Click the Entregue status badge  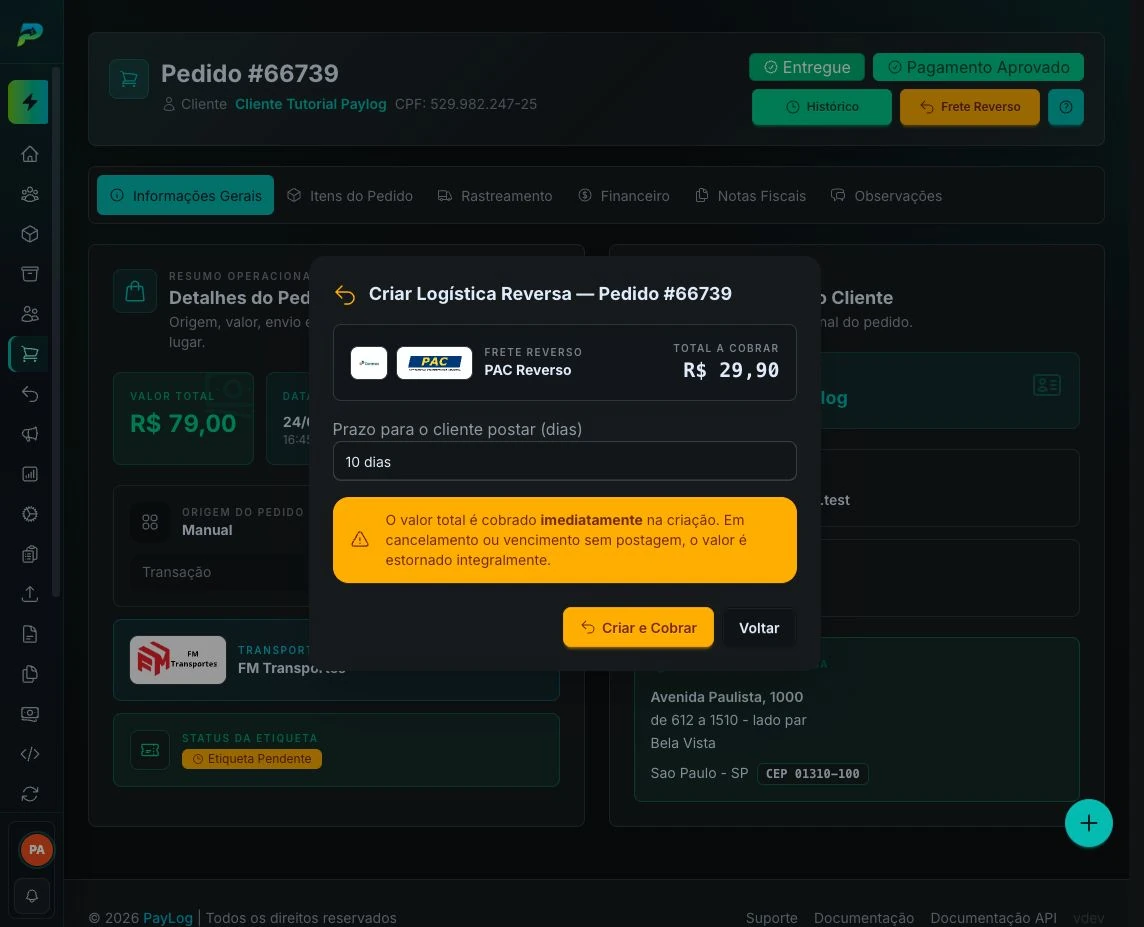pyautogui.click(x=807, y=67)
